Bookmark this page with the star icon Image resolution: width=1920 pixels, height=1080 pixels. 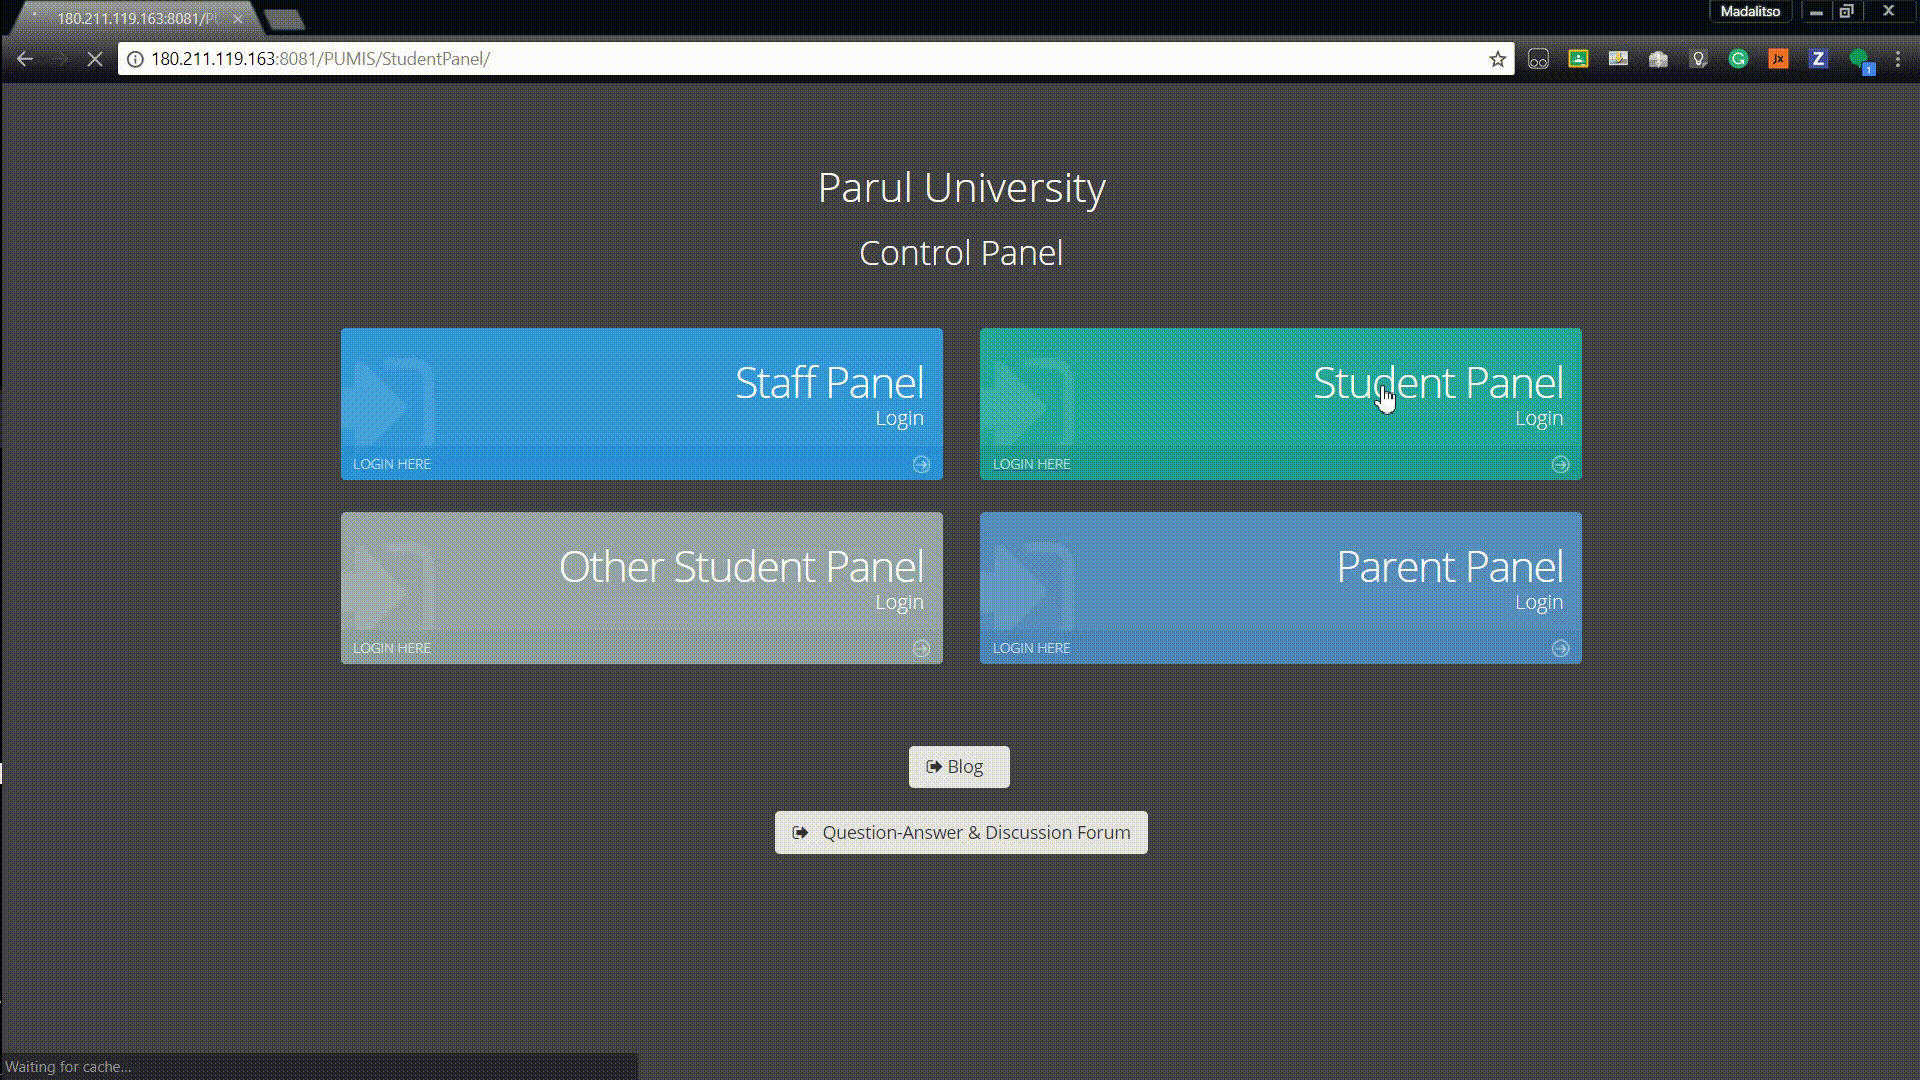point(1496,59)
